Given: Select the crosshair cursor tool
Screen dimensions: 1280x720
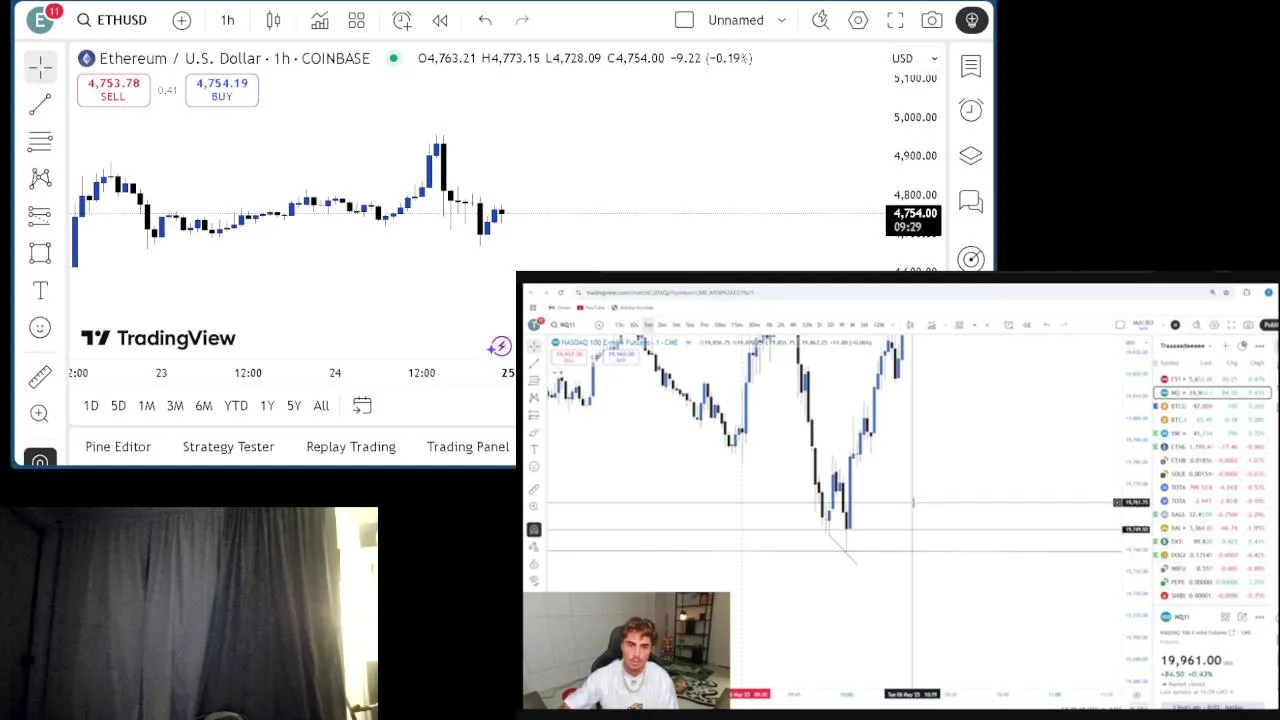Looking at the screenshot, I should pos(41,66).
